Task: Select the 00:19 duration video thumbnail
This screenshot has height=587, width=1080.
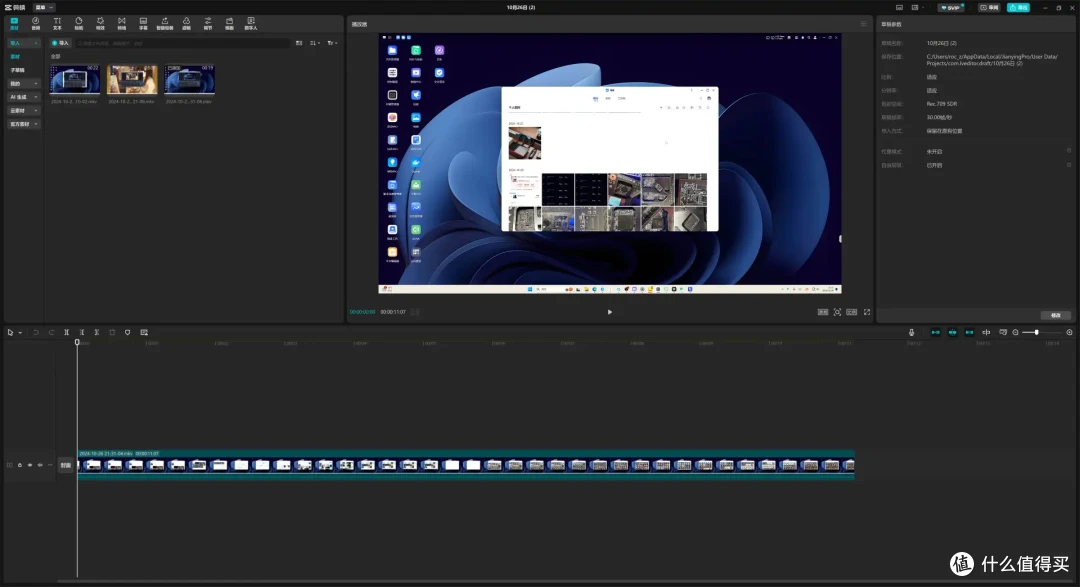Action: pyautogui.click(x=189, y=79)
